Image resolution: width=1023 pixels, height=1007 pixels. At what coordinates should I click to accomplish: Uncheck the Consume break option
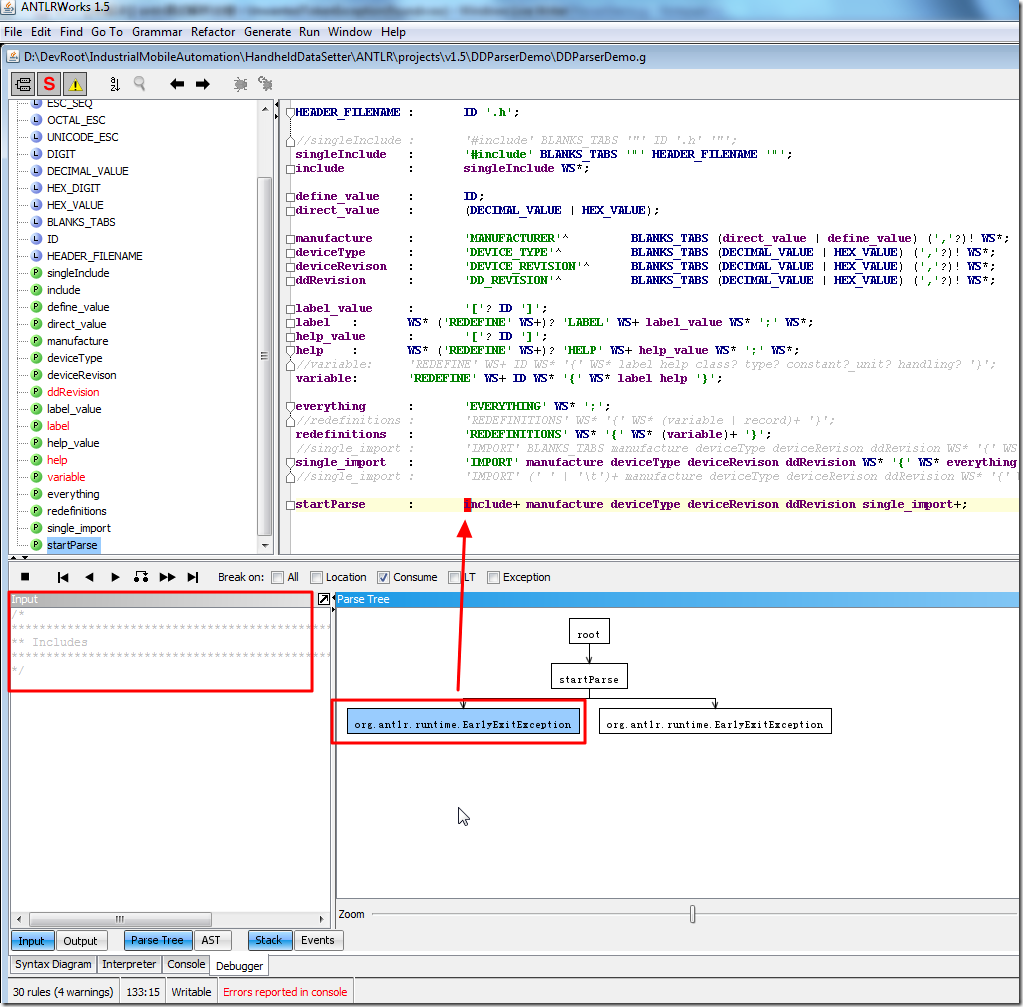coord(383,577)
